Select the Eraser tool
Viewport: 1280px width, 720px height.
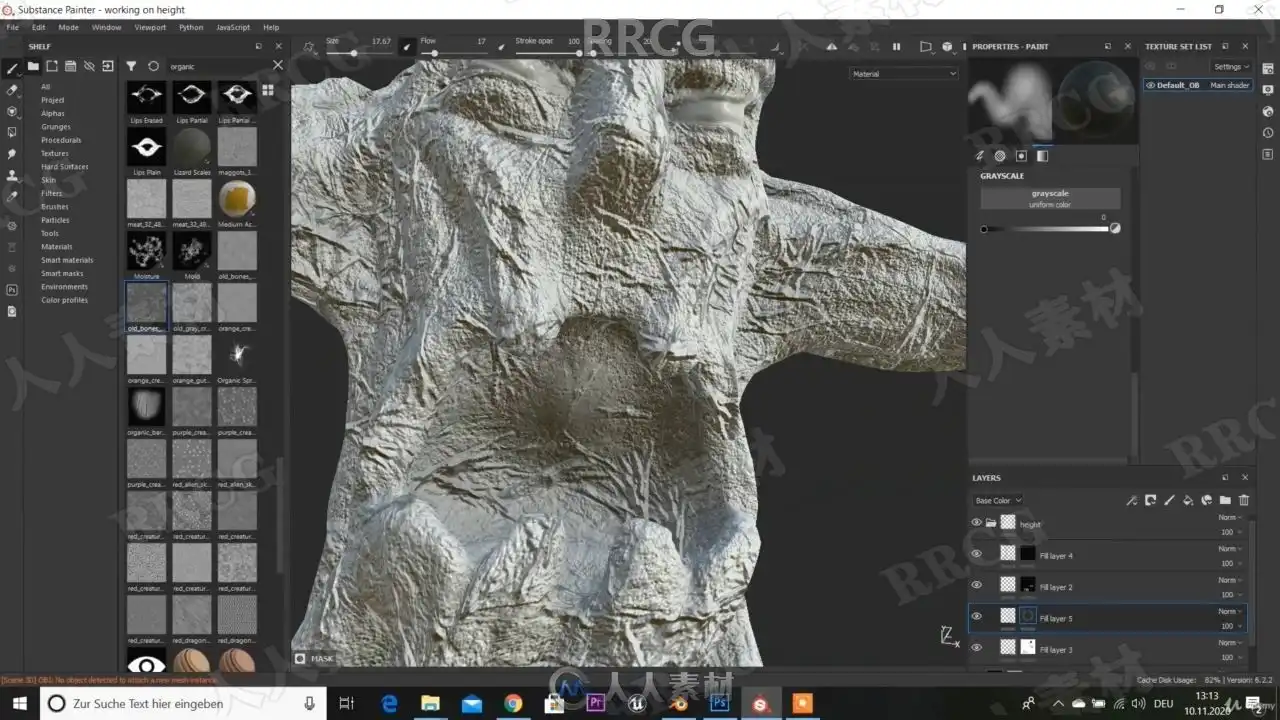point(12,90)
